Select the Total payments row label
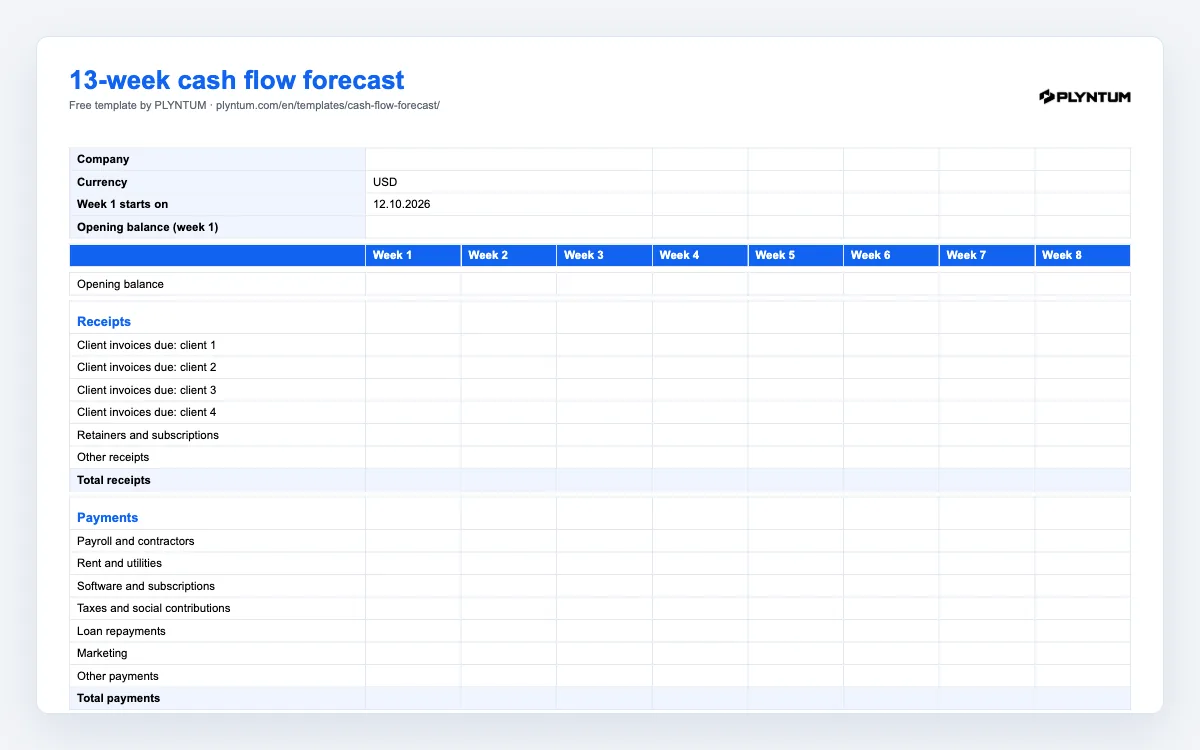Viewport: 1200px width, 750px height. [x=217, y=698]
